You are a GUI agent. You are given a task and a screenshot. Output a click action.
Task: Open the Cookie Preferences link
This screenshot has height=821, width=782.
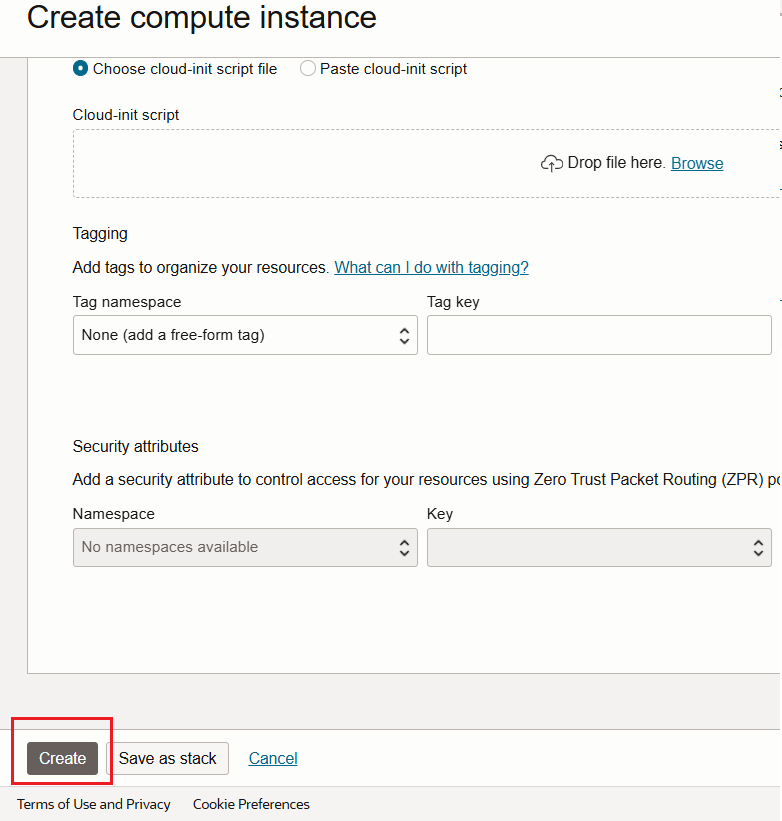(251, 804)
